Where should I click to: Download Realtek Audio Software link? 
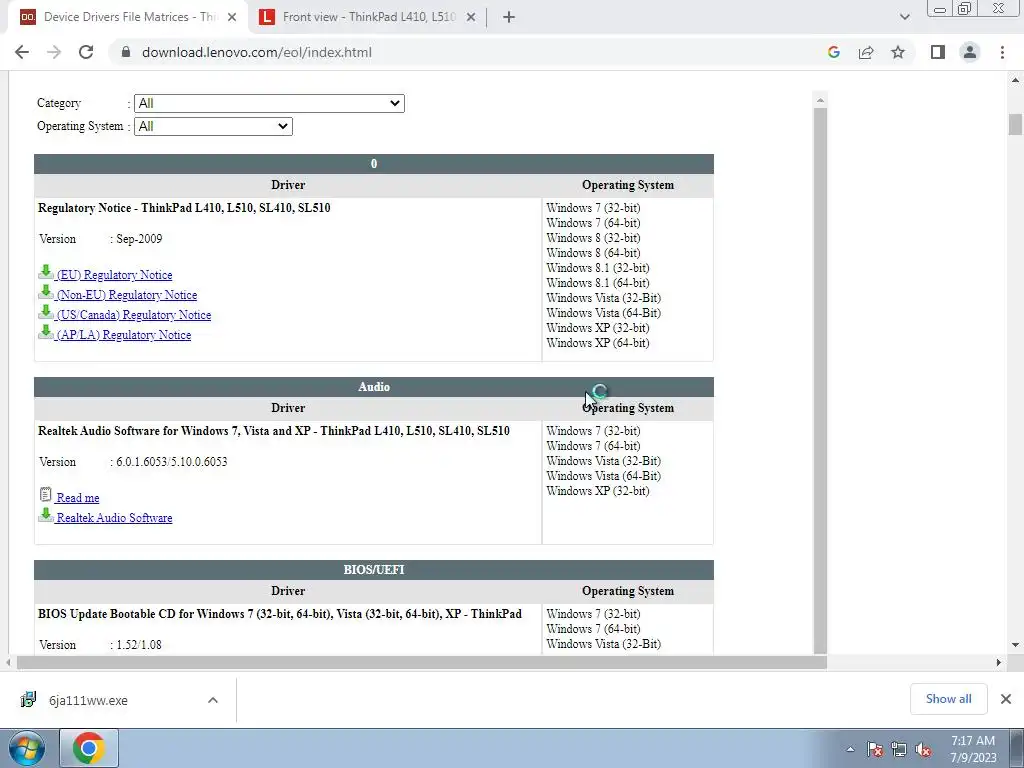[x=114, y=518]
